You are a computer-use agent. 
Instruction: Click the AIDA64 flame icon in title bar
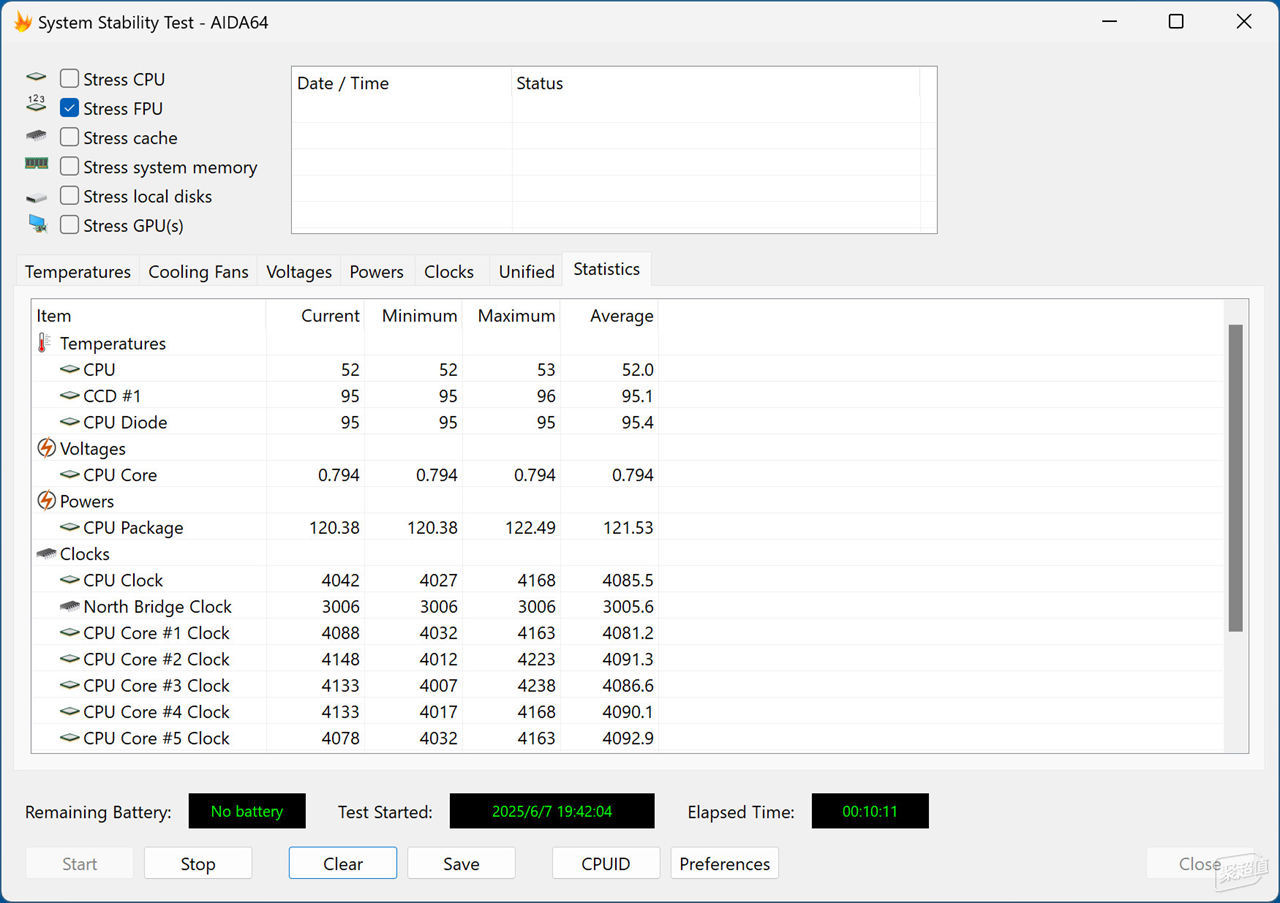21,22
